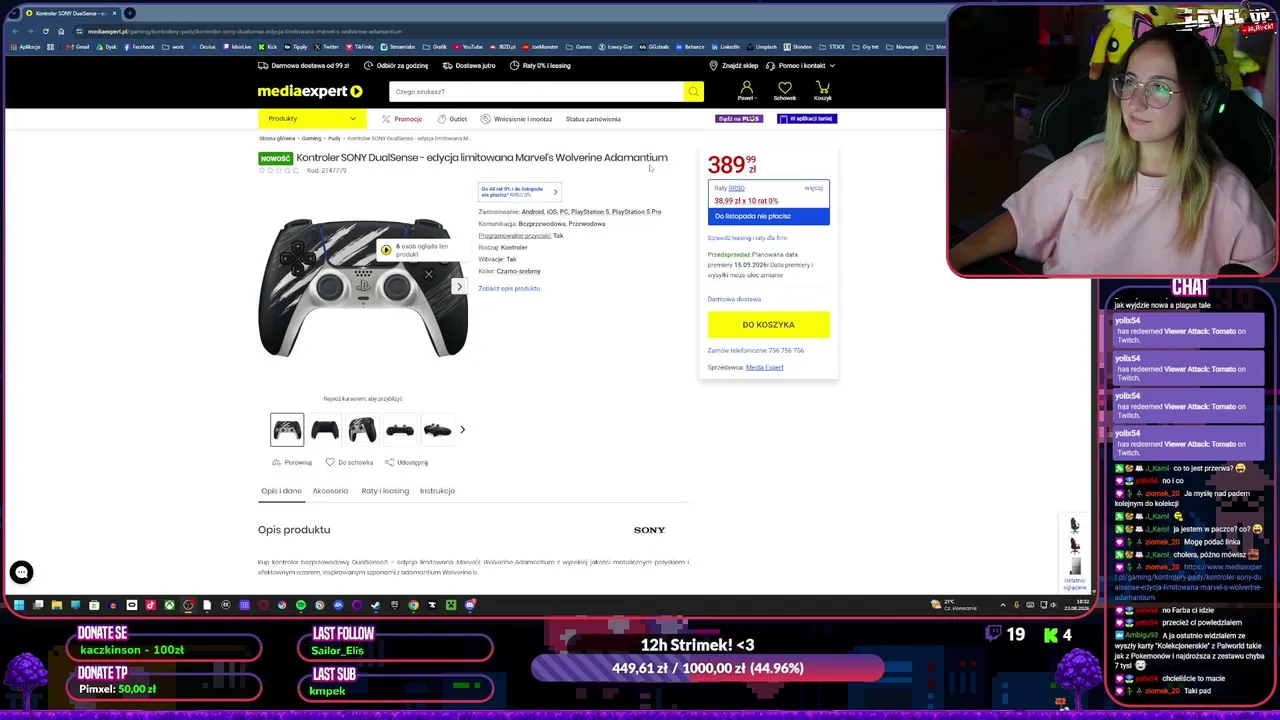This screenshot has width=1280, height=720.
Task: Click the Raty 0% i leasing header link
Action: [x=540, y=66]
